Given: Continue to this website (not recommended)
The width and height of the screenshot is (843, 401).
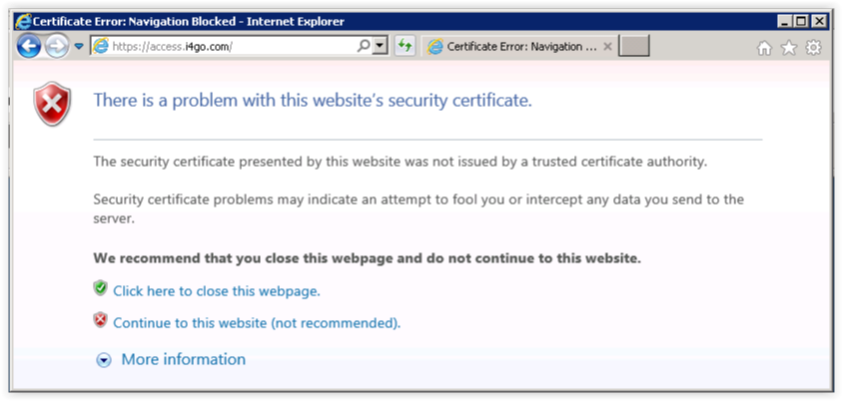Looking at the screenshot, I should point(257,323).
